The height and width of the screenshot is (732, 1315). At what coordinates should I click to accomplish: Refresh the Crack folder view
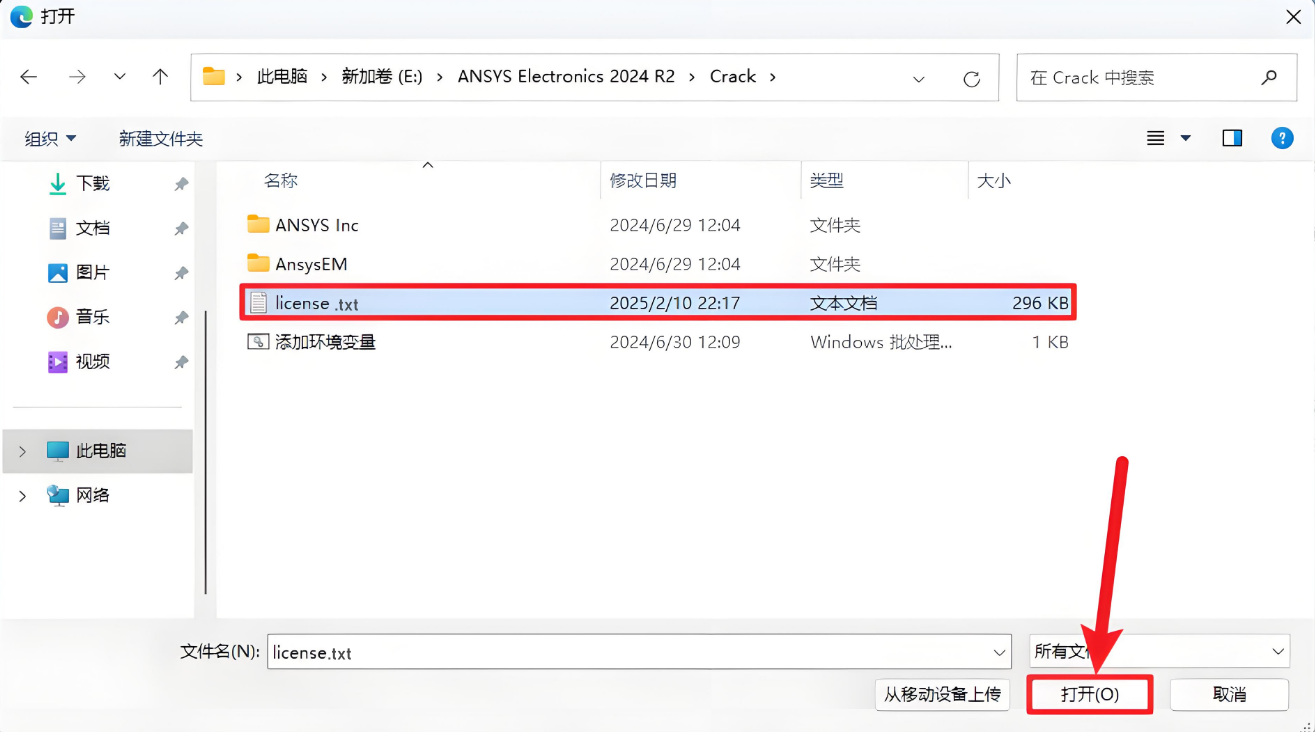coord(971,79)
